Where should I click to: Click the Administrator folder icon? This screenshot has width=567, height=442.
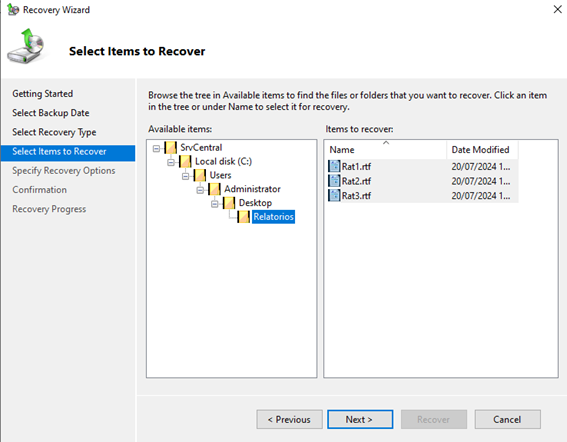click(x=214, y=189)
